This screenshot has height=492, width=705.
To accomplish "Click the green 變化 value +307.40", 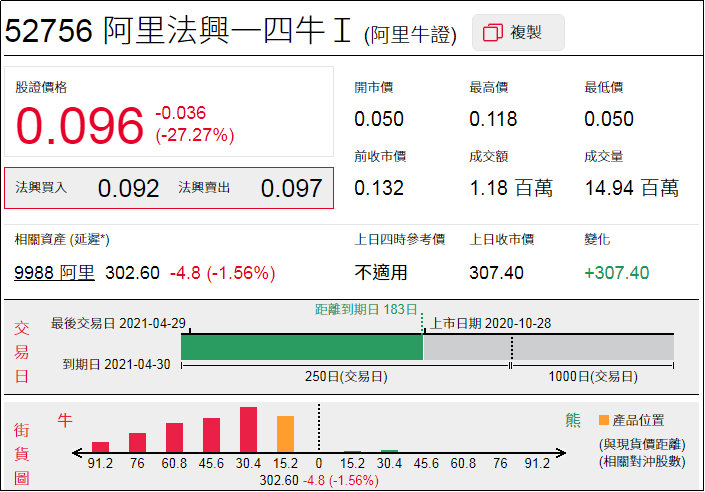I will pos(616,273).
